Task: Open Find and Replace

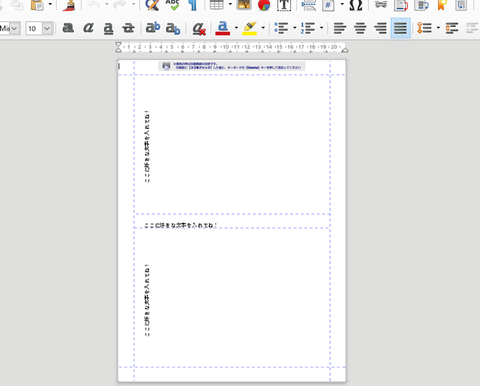Action: click(x=152, y=5)
